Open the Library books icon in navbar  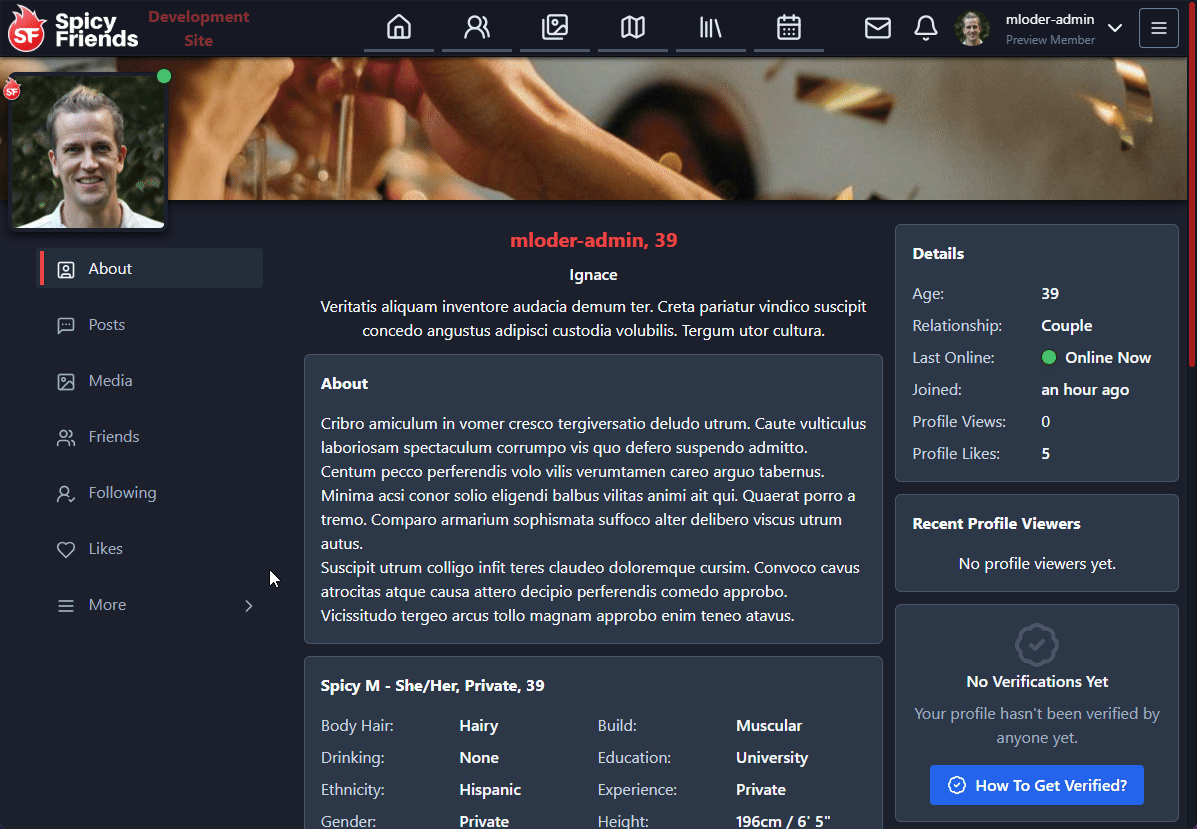(x=711, y=28)
